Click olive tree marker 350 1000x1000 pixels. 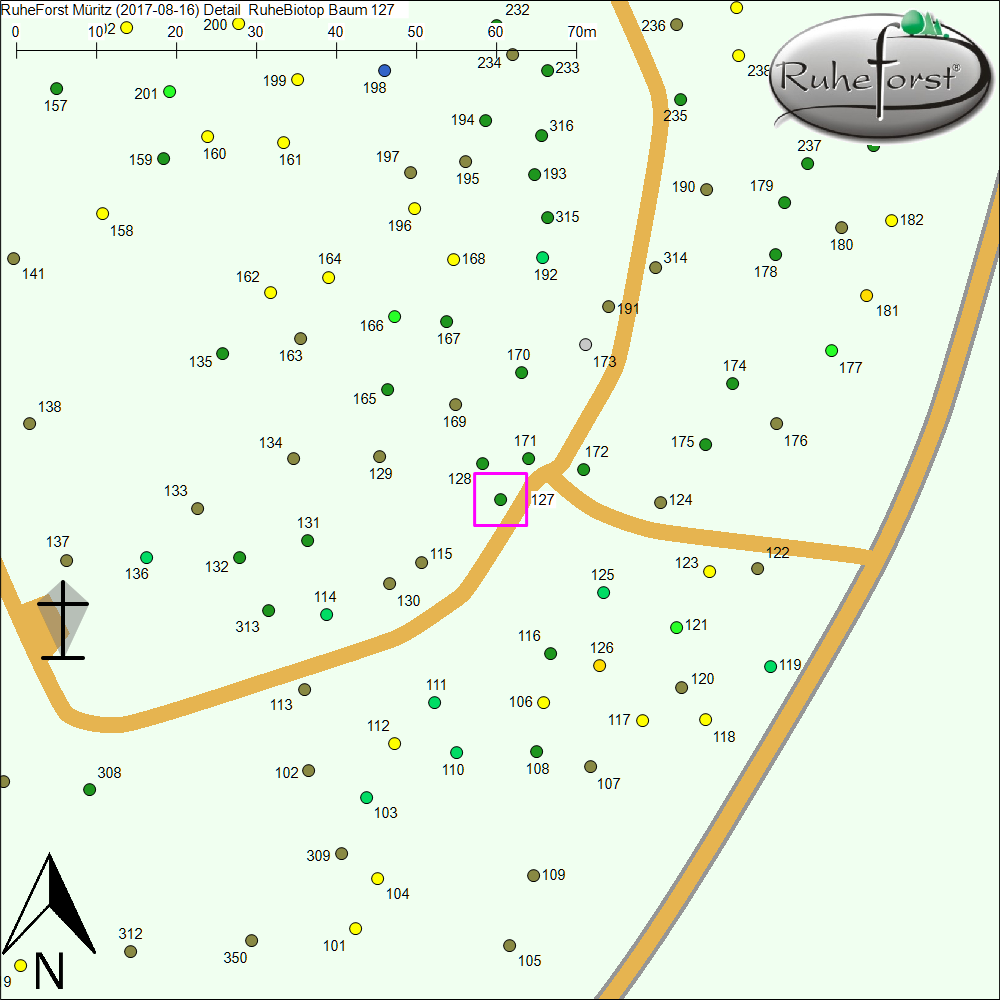pyautogui.click(x=252, y=941)
